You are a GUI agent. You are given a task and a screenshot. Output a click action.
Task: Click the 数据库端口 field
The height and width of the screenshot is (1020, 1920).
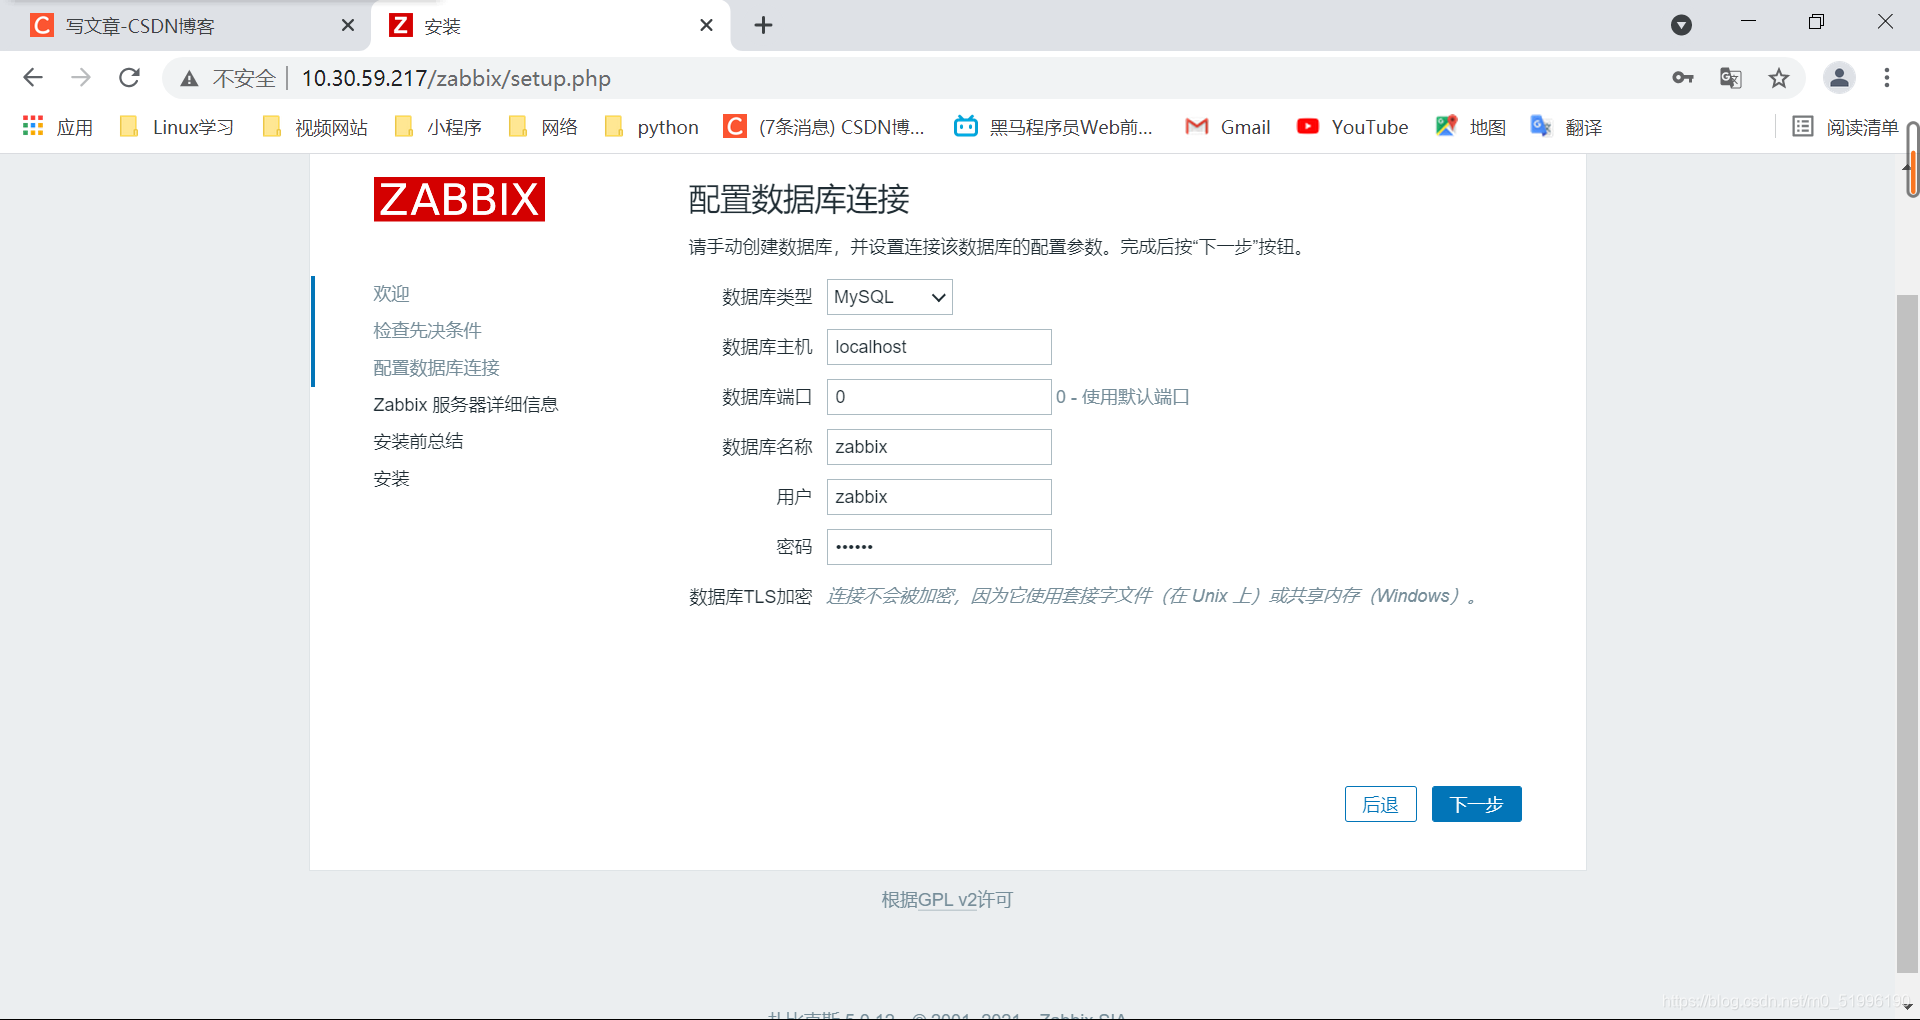coord(939,397)
